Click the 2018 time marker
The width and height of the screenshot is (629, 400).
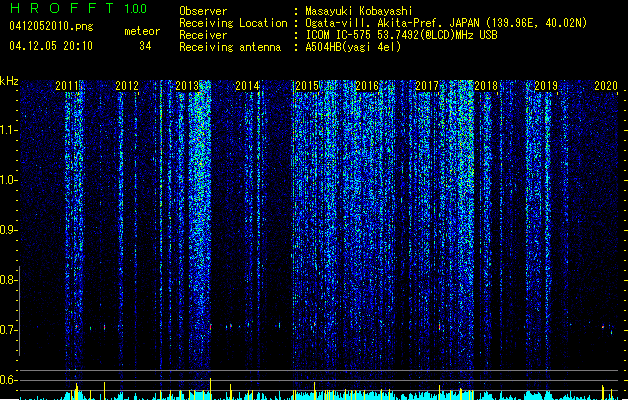point(486,85)
